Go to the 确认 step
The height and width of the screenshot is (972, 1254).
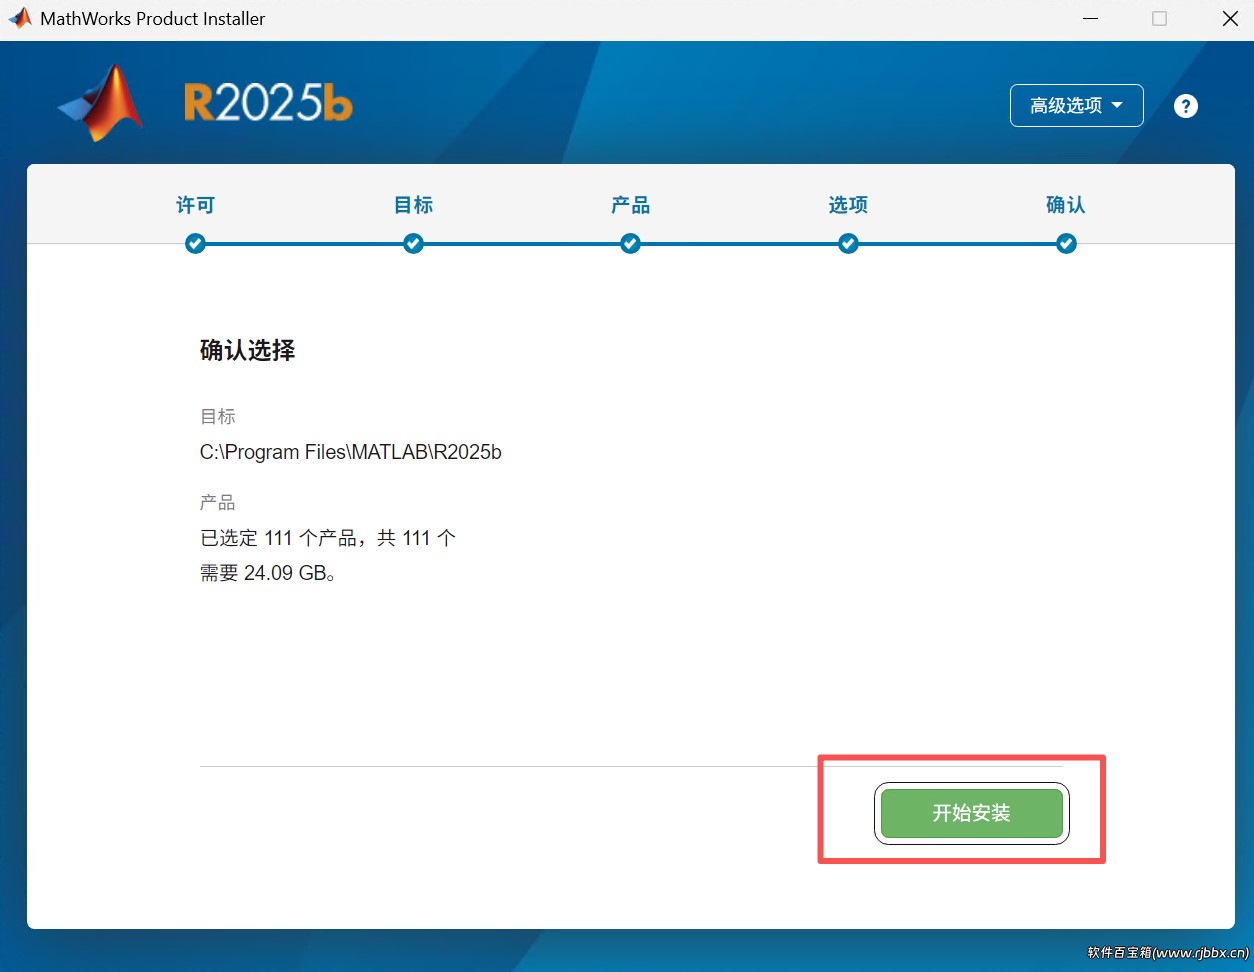tap(1066, 205)
